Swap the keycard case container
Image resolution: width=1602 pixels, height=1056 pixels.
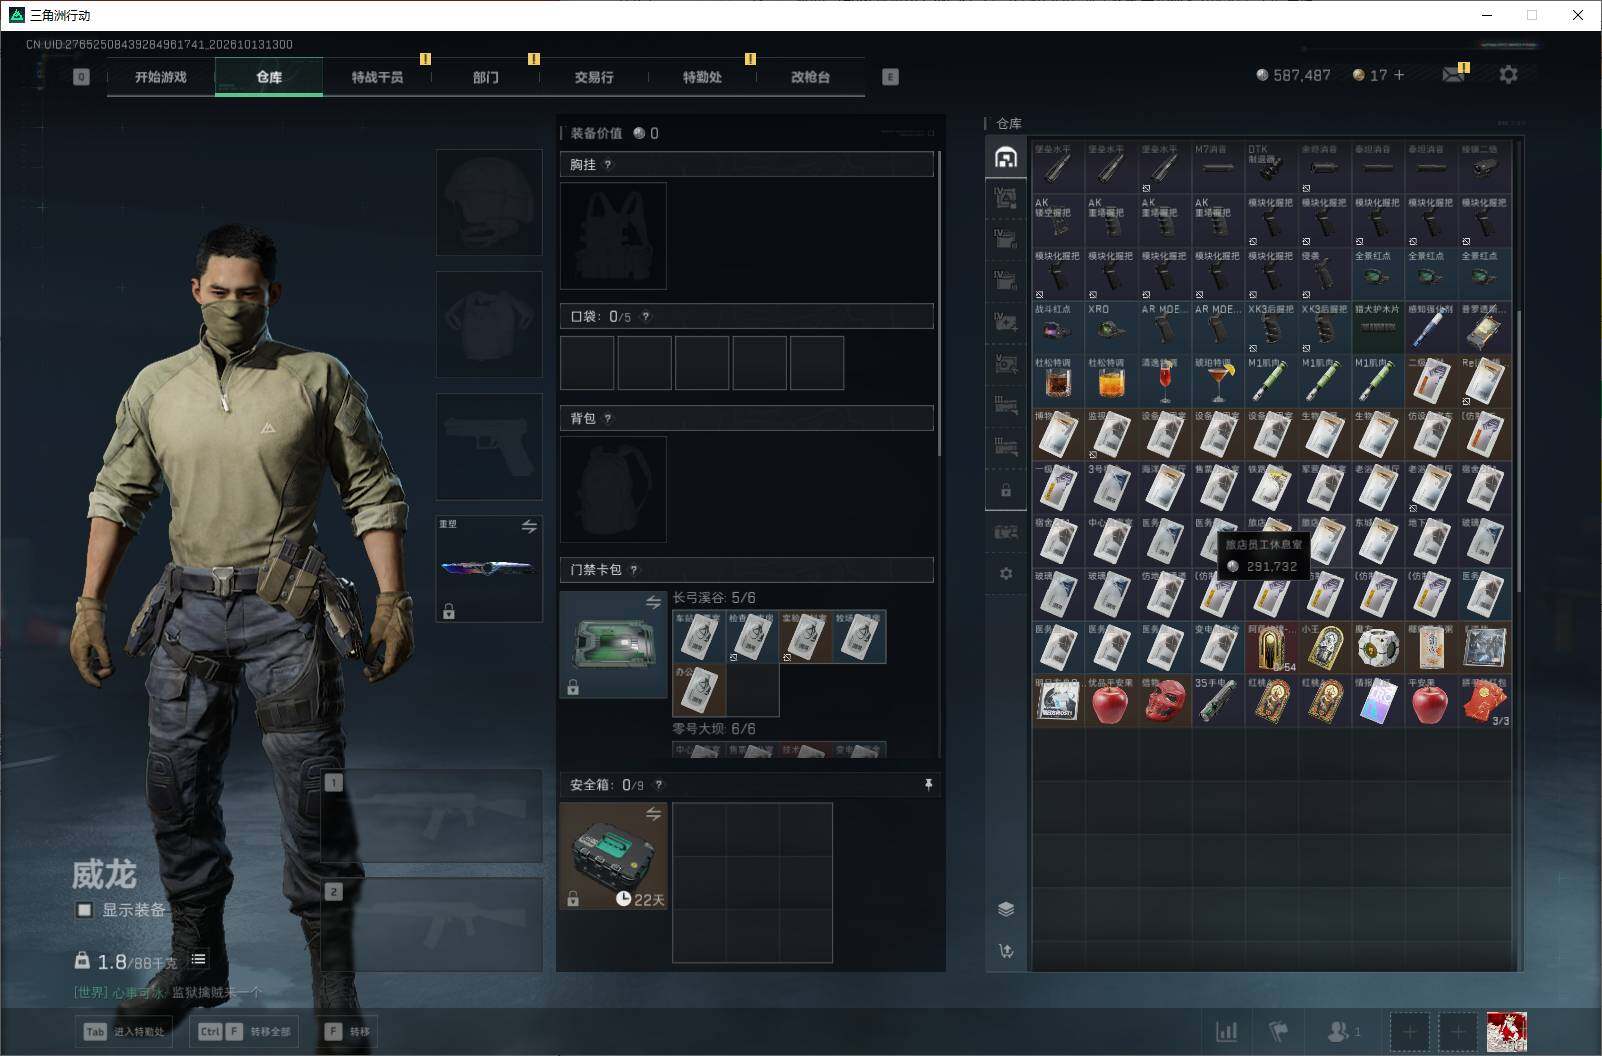653,602
